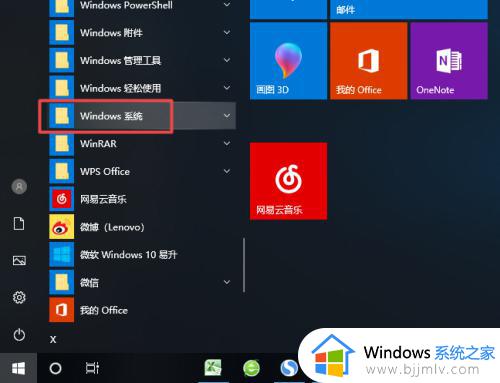Expand the Windows 附件 chevron
Viewport: 500px width, 383px height.
click(x=227, y=32)
